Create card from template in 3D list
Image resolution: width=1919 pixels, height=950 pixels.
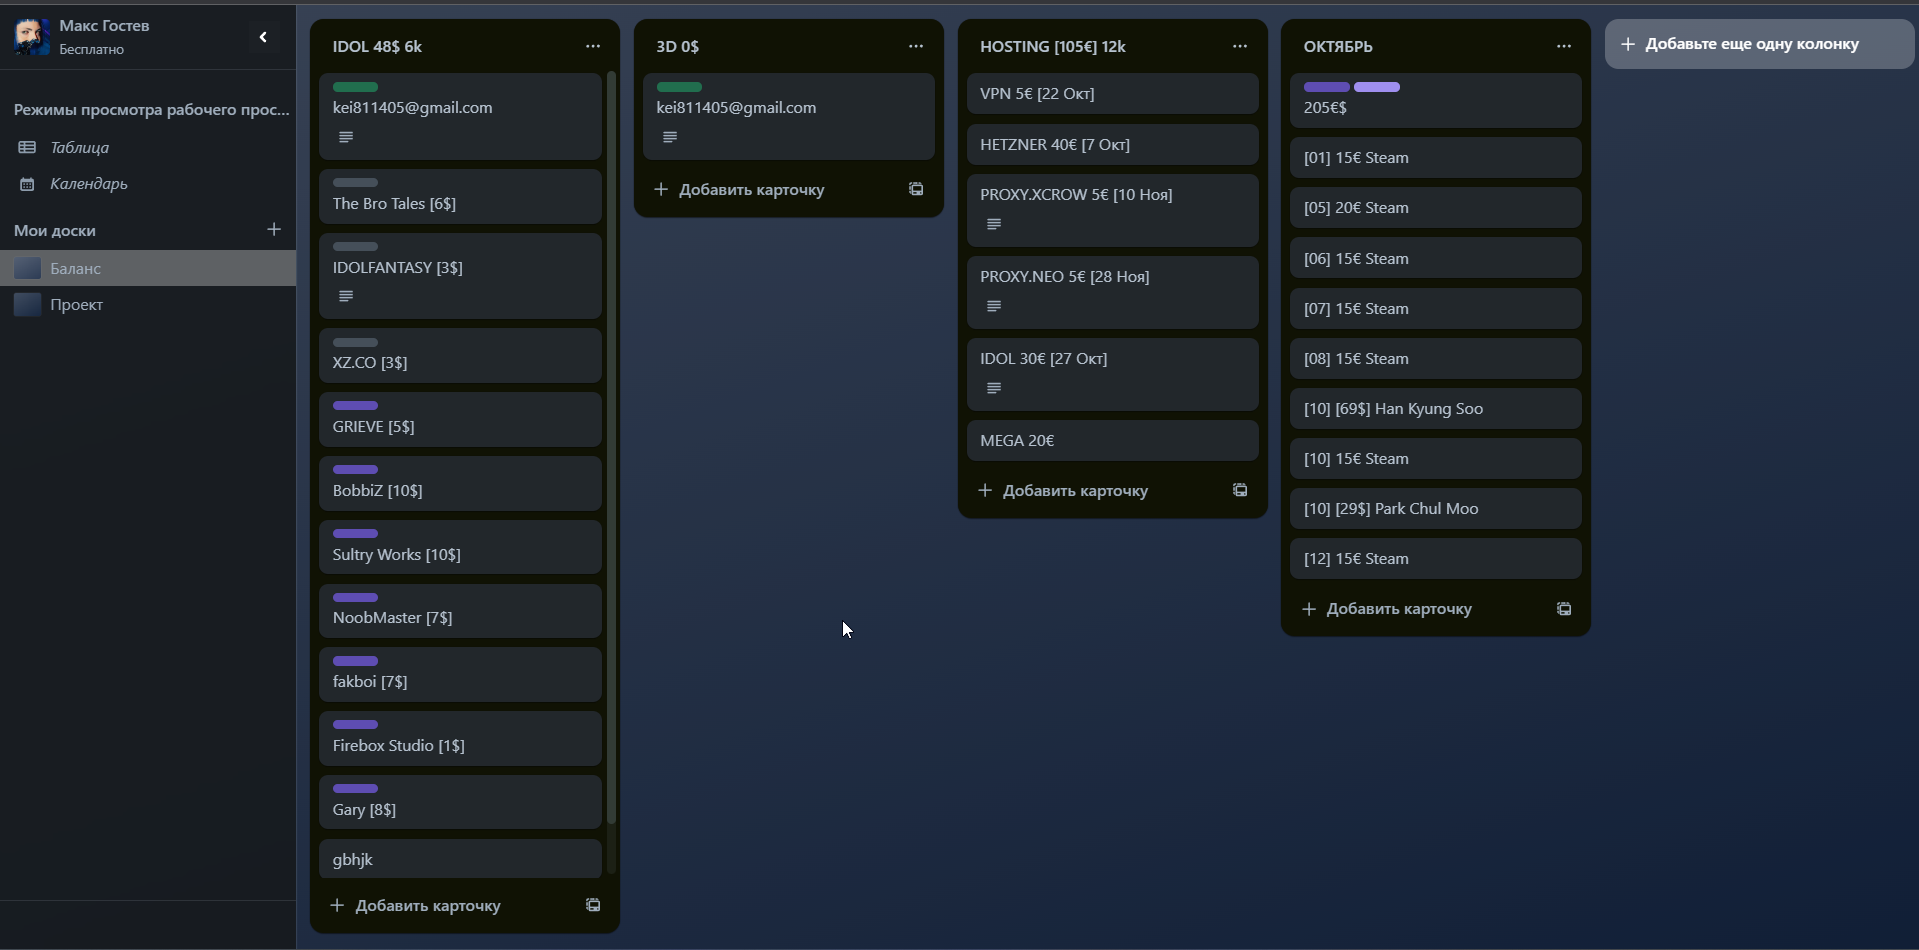click(916, 189)
